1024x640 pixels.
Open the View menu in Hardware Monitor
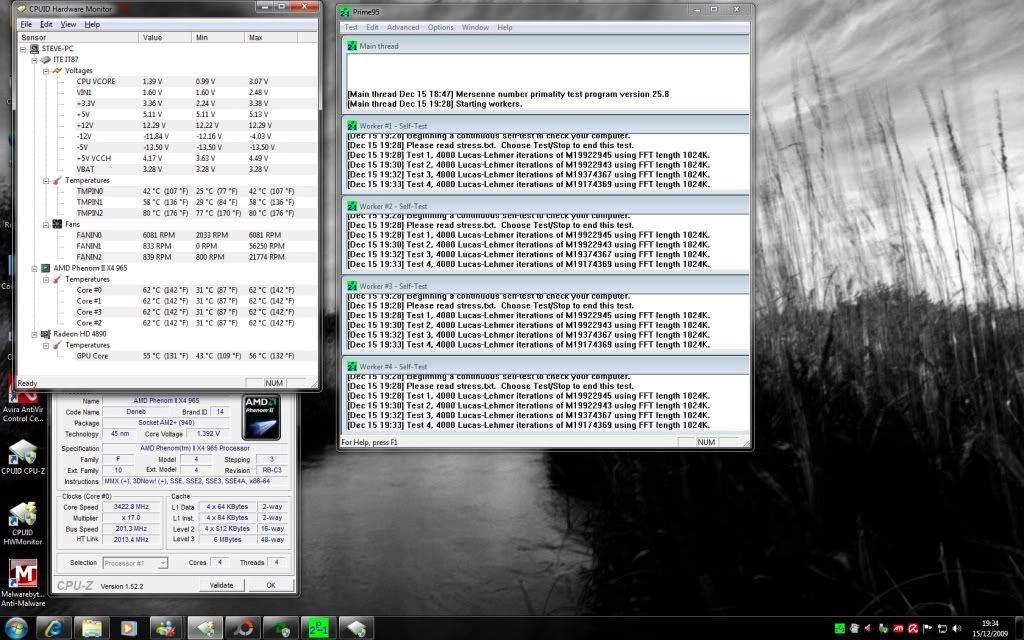coord(69,24)
